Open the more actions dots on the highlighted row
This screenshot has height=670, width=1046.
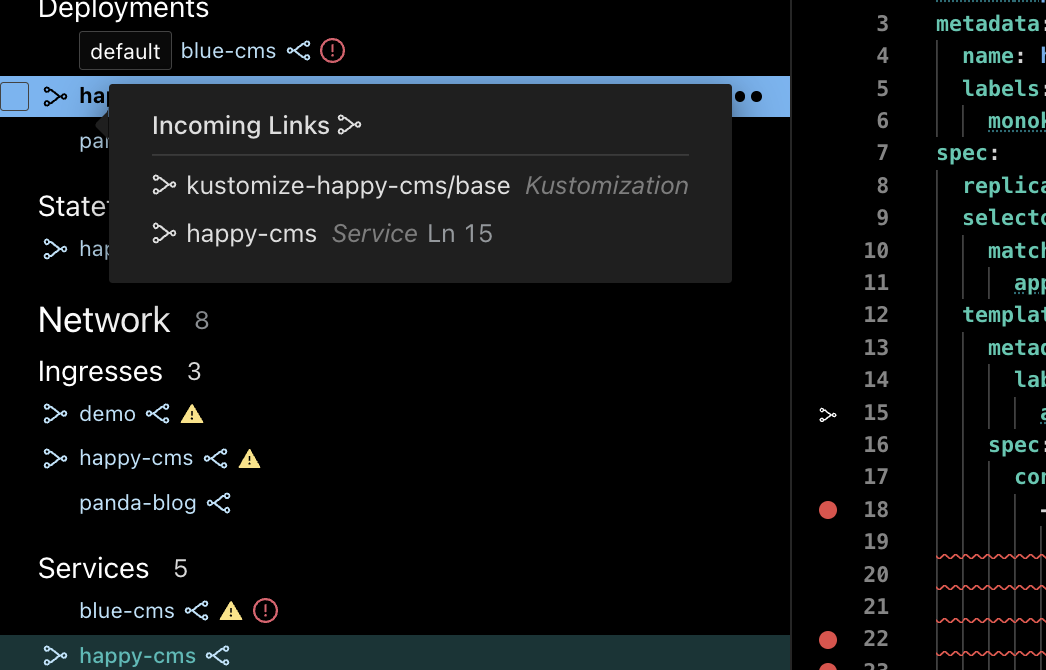coord(749,97)
